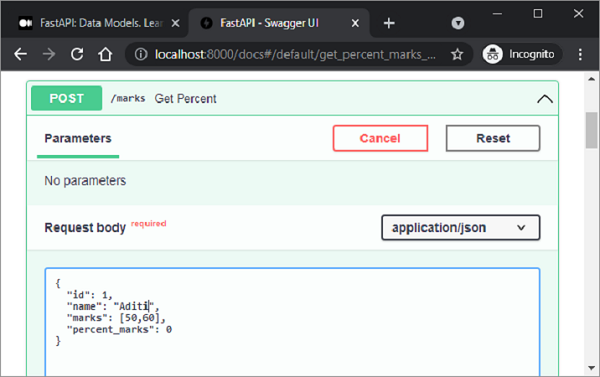Click the /marks path text
The width and height of the screenshot is (600, 377).
pos(128,98)
